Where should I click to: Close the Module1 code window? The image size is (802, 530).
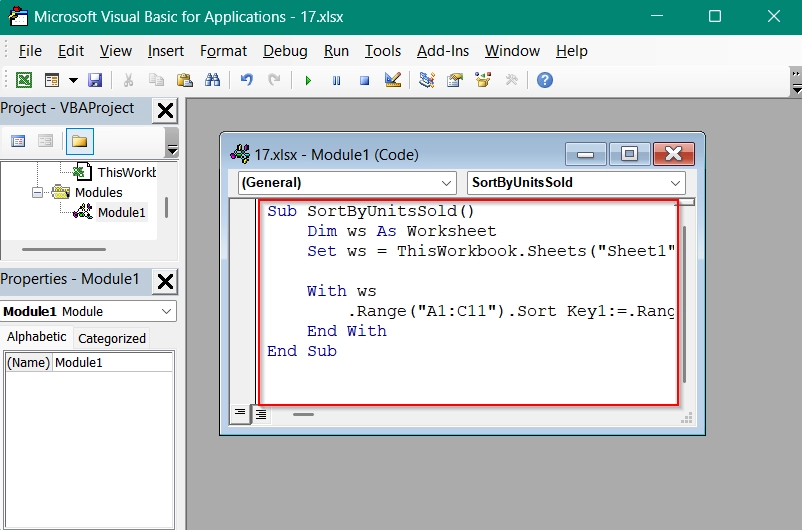[674, 154]
